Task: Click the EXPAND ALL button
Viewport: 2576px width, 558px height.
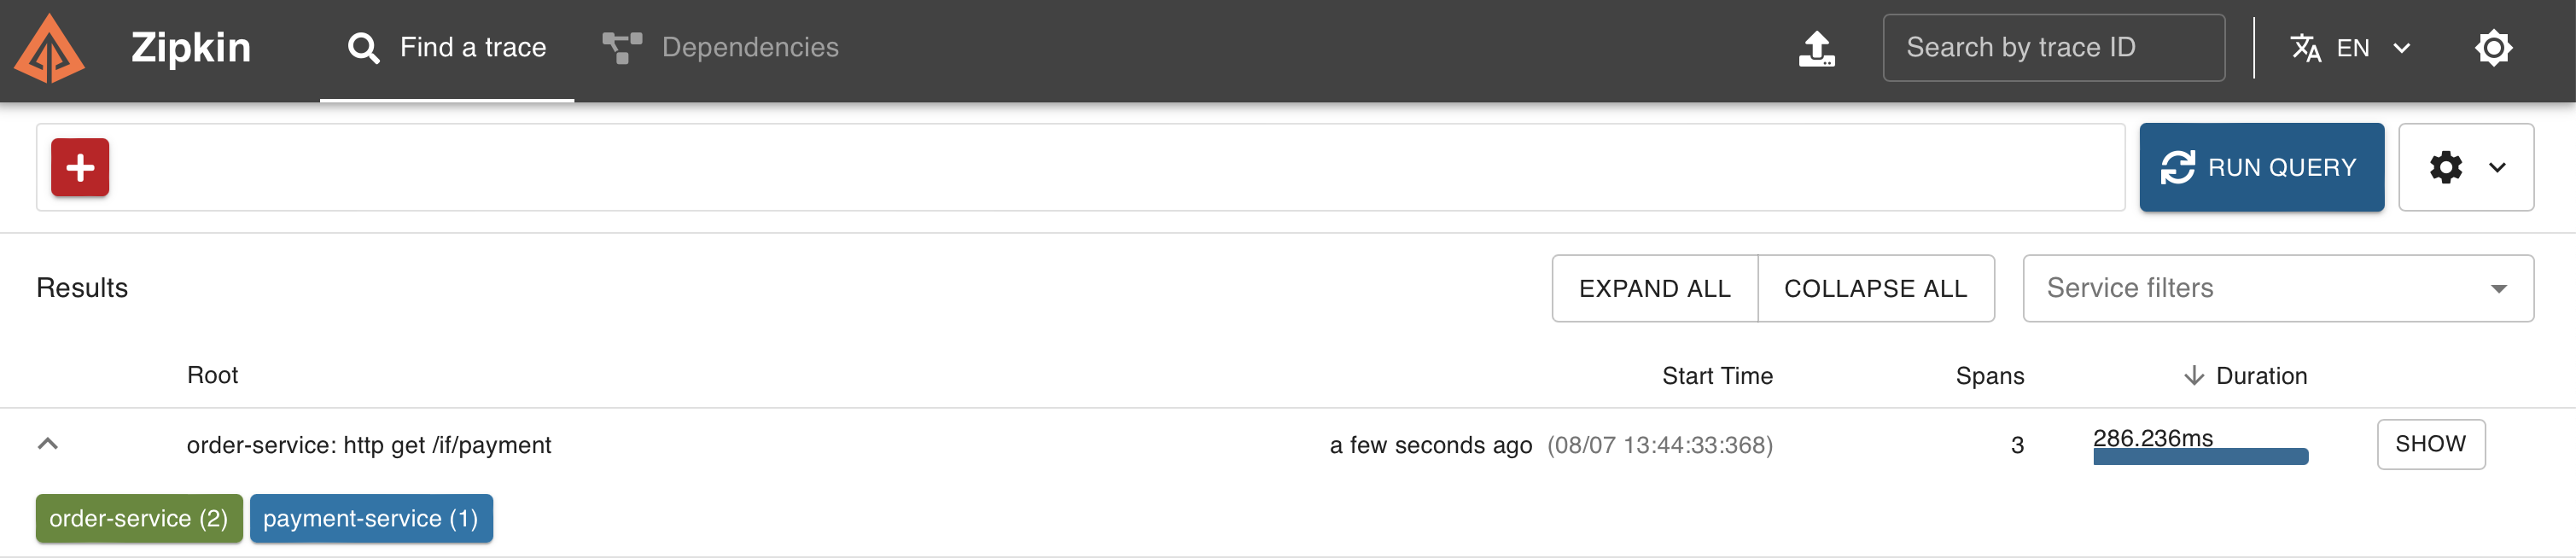Action: click(x=1654, y=288)
